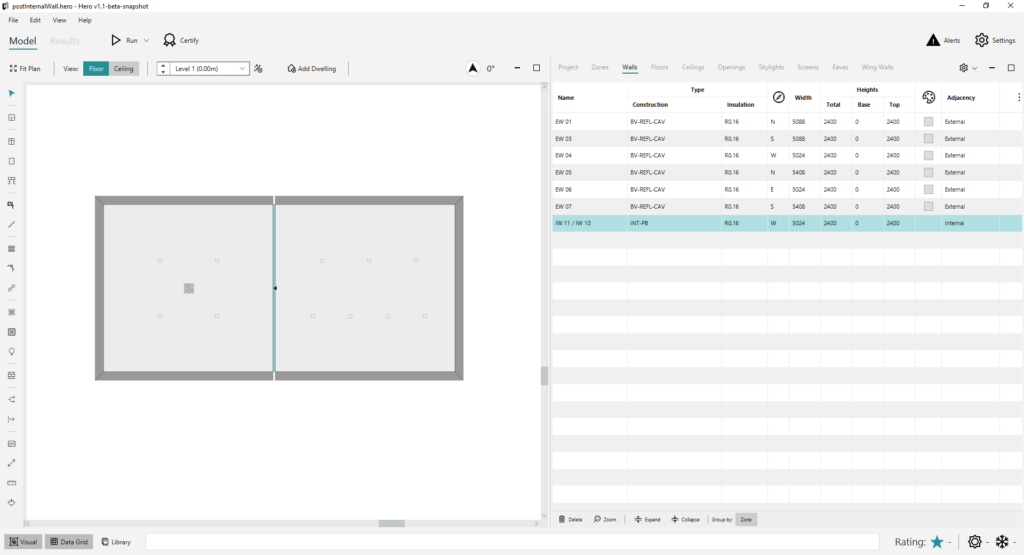Image resolution: width=1024 pixels, height=555 pixels.
Task: Click color swatch for EW 01 wall
Action: [928, 121]
